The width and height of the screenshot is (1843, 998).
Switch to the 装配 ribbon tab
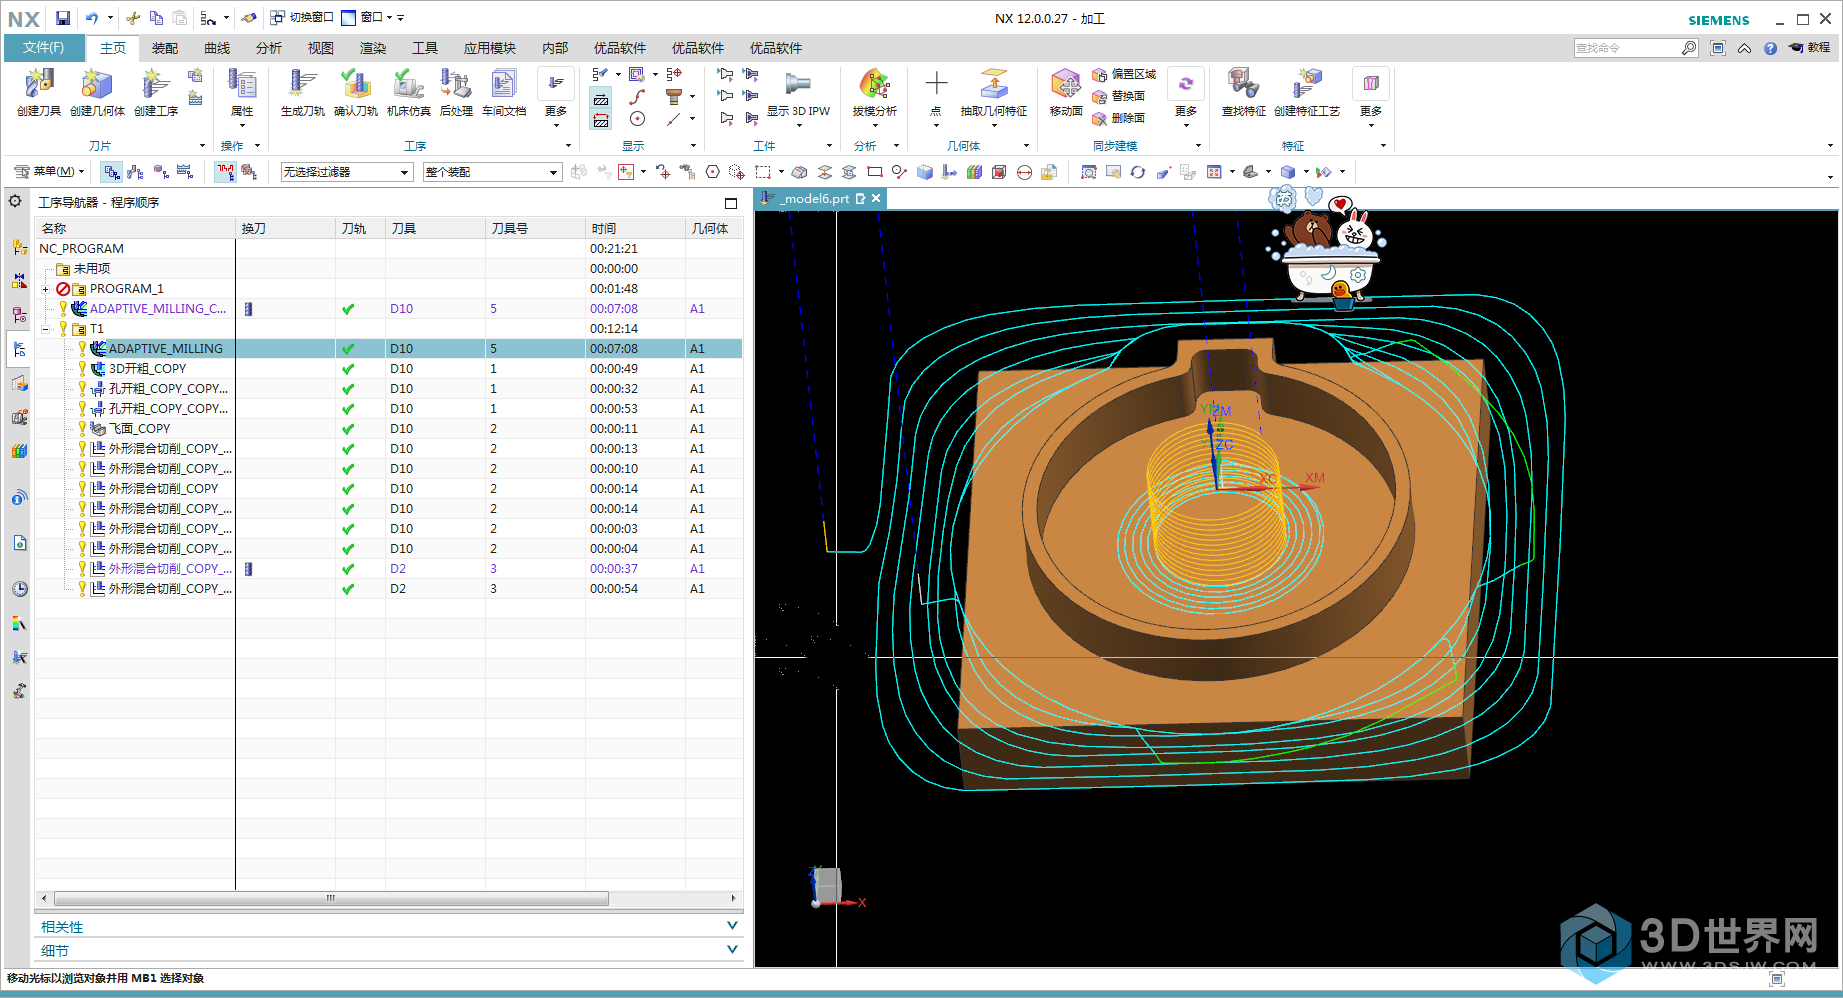(165, 48)
